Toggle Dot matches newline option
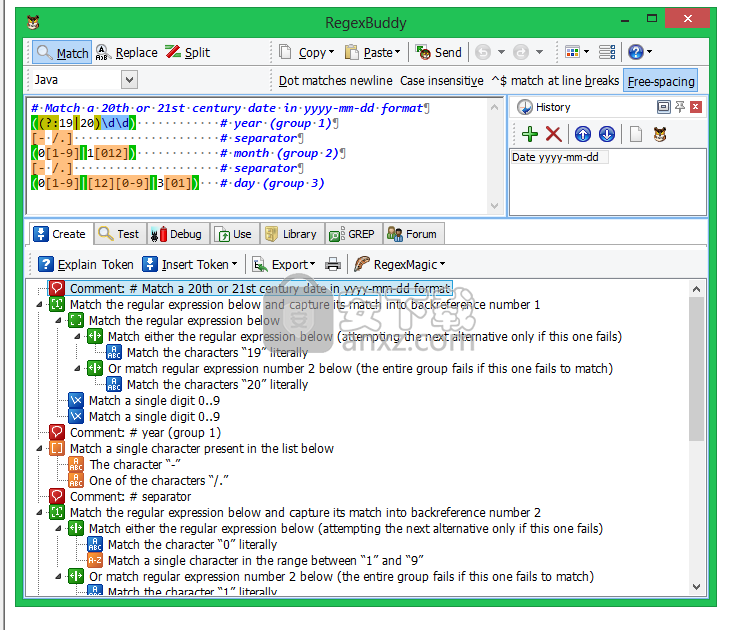The width and height of the screenshot is (742, 630). tap(335, 81)
